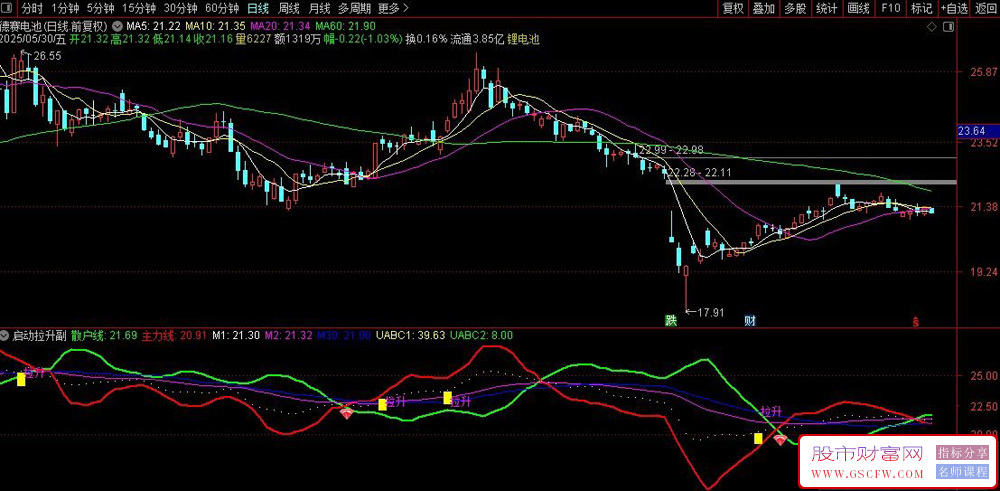Image resolution: width=1000 pixels, height=491 pixels.
Task: Switch to the 周线 weekly tab
Action: [x=289, y=8]
